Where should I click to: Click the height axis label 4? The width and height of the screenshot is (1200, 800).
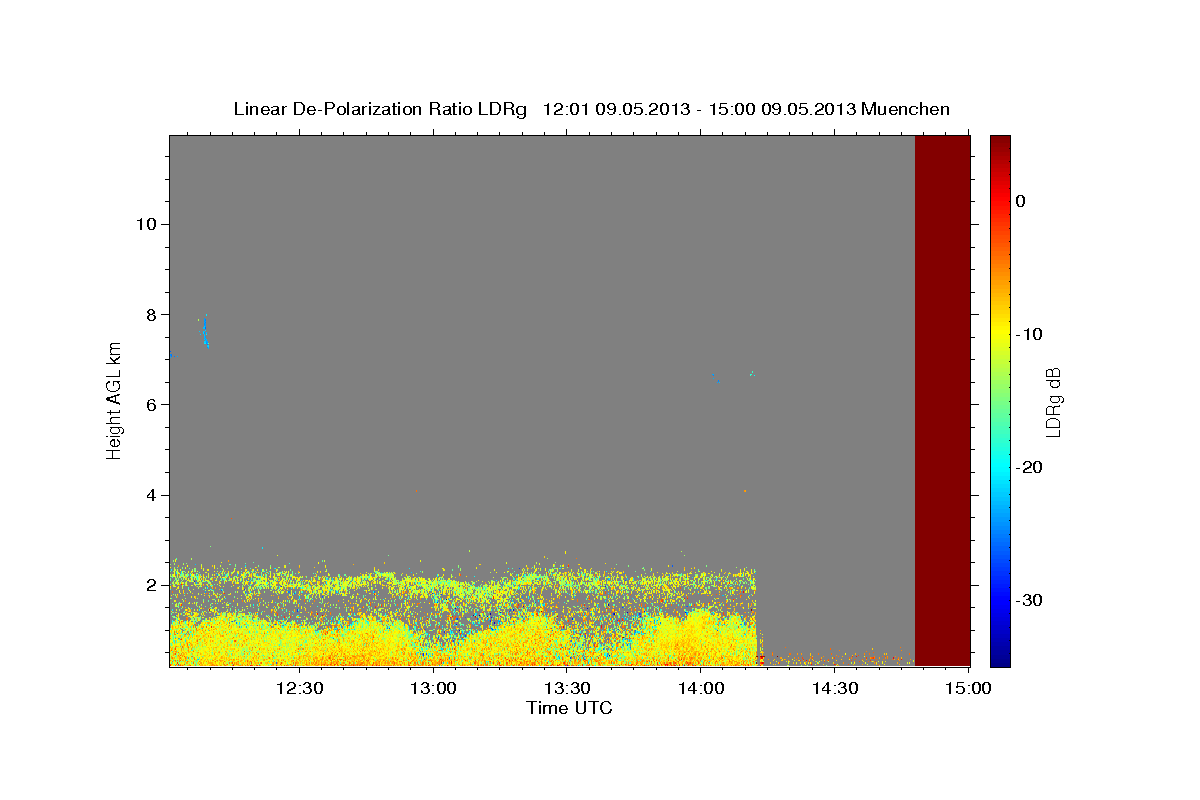click(x=149, y=495)
